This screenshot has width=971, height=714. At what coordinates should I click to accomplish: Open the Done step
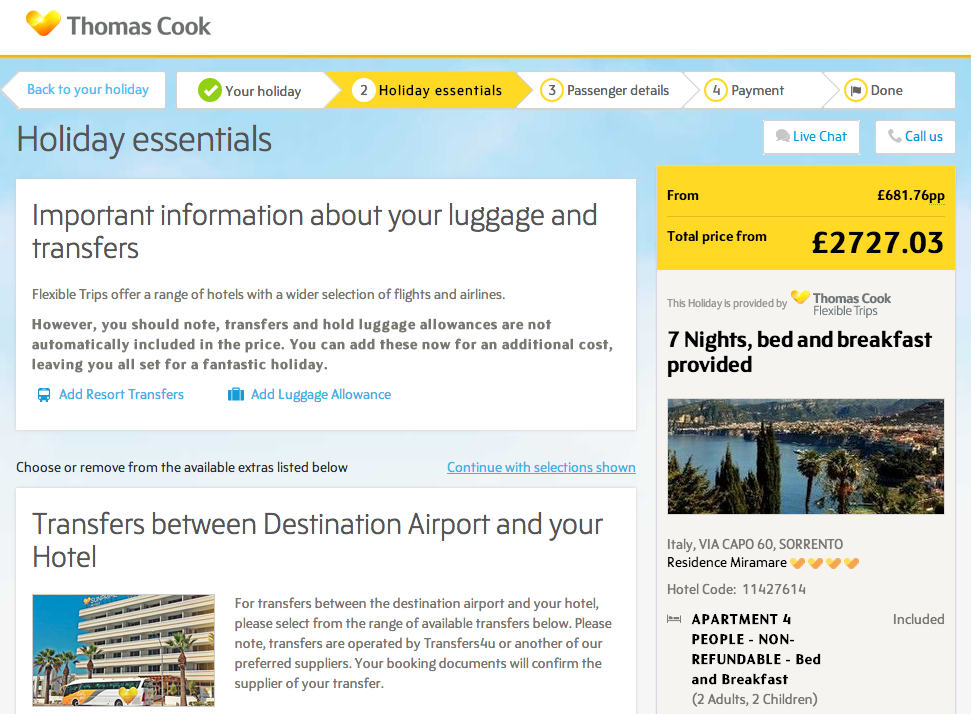click(890, 90)
